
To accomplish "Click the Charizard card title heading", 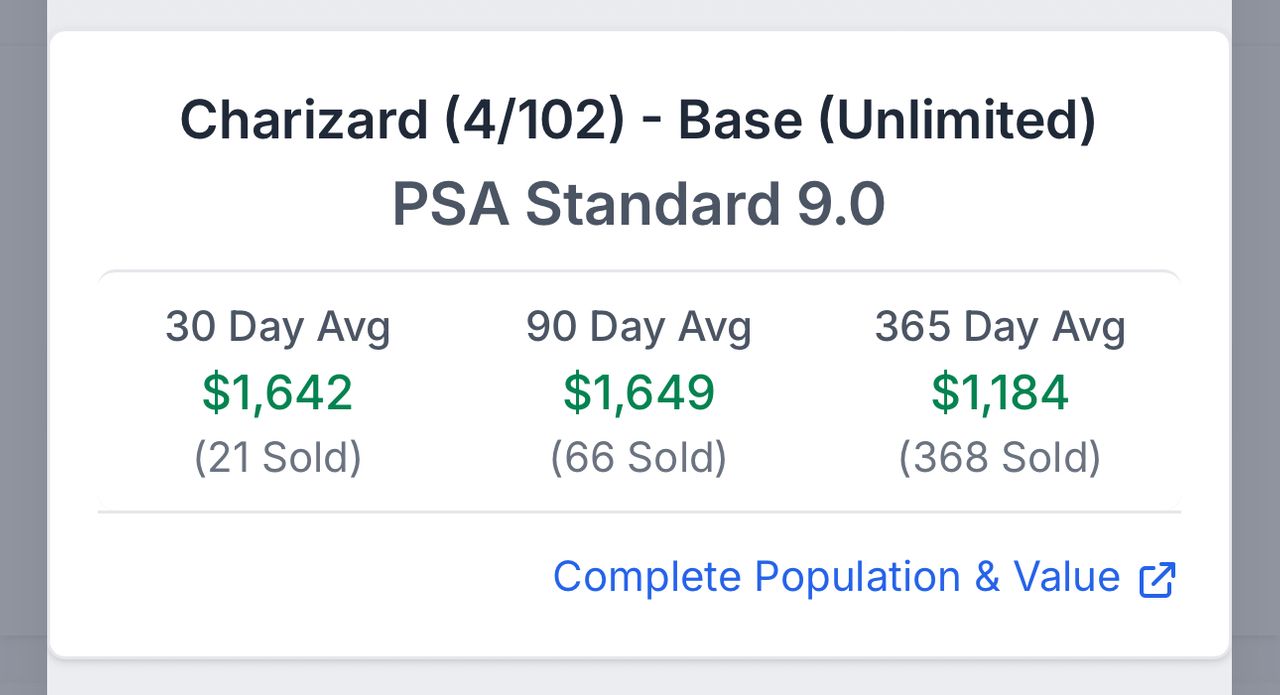I will tap(638, 121).
